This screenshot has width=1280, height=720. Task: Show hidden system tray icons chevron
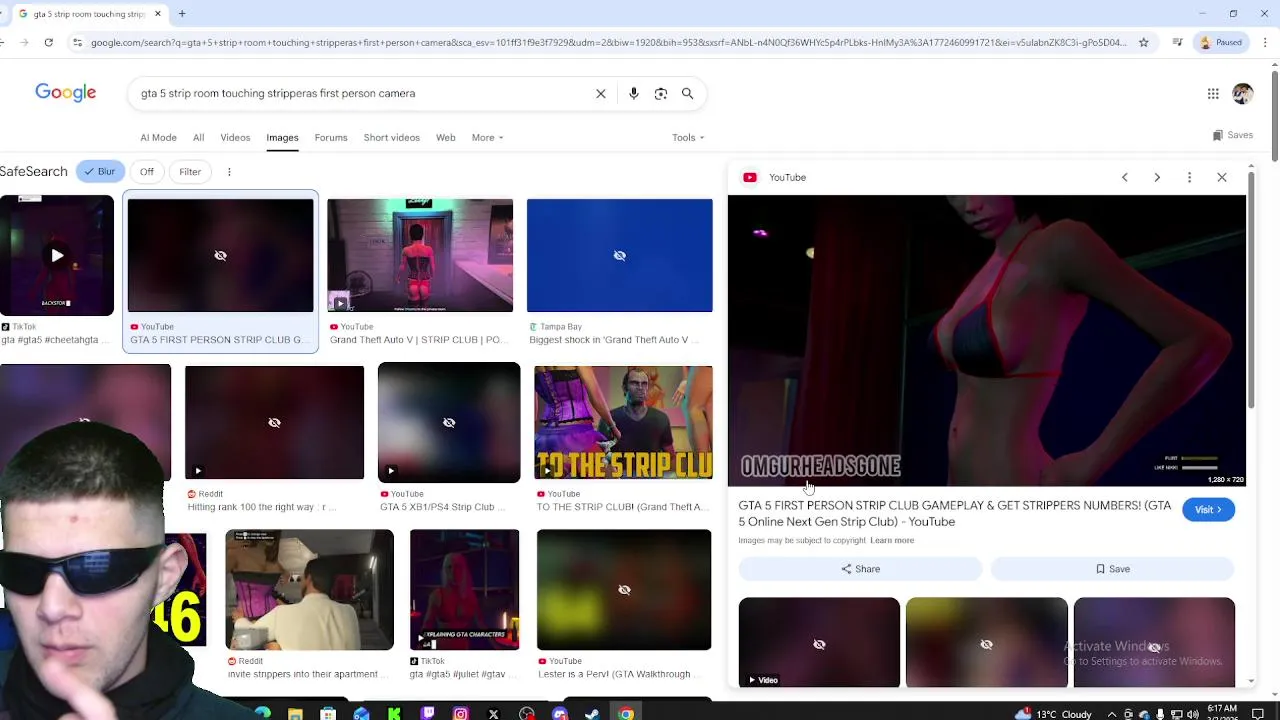point(1111,714)
